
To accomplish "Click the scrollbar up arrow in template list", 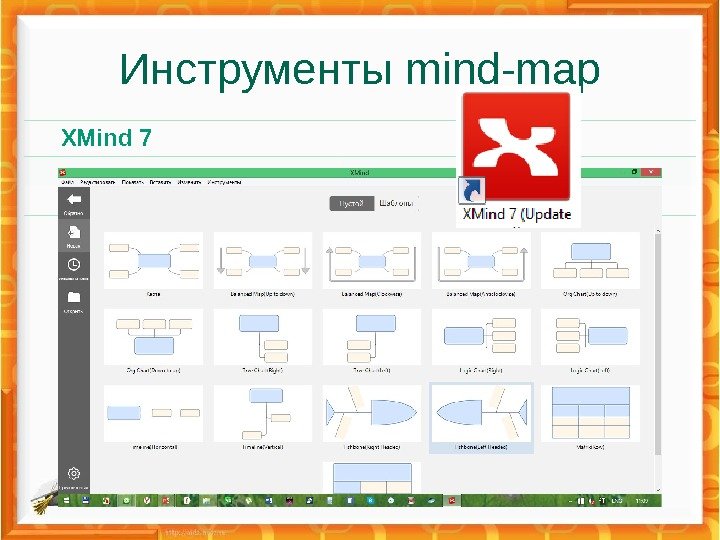I will click(658, 231).
